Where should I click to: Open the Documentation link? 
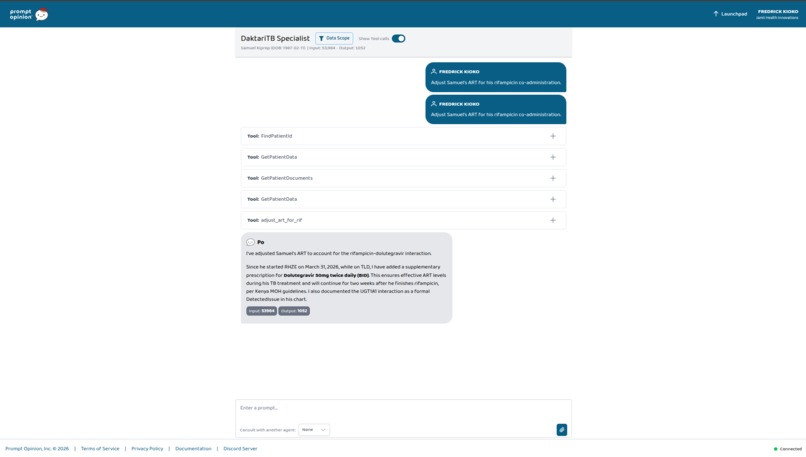click(193, 449)
